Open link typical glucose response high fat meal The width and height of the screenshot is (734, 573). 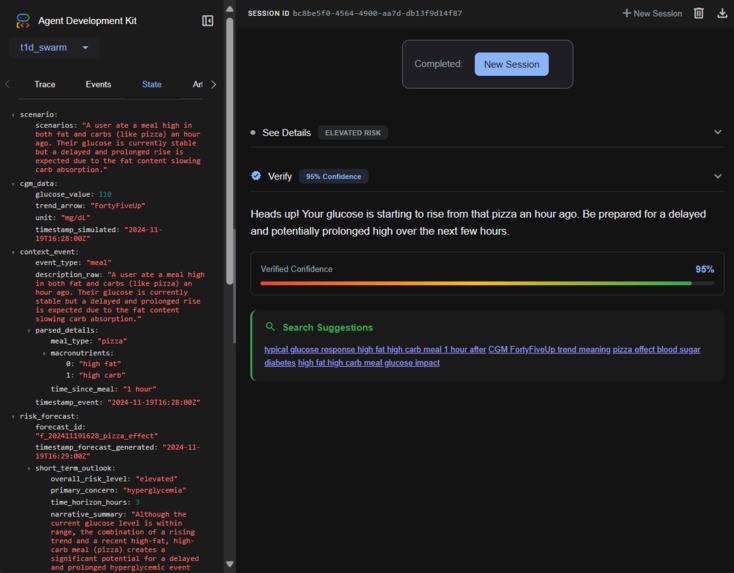coord(375,350)
